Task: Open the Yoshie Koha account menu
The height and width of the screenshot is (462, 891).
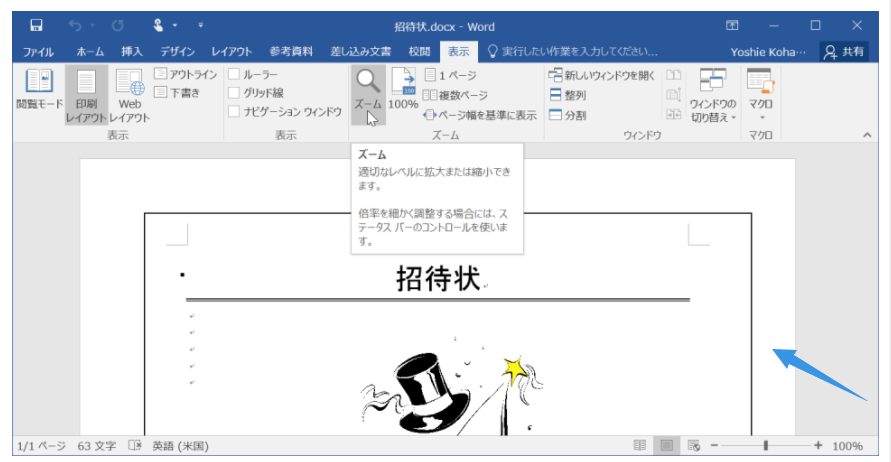Action: (x=768, y=52)
